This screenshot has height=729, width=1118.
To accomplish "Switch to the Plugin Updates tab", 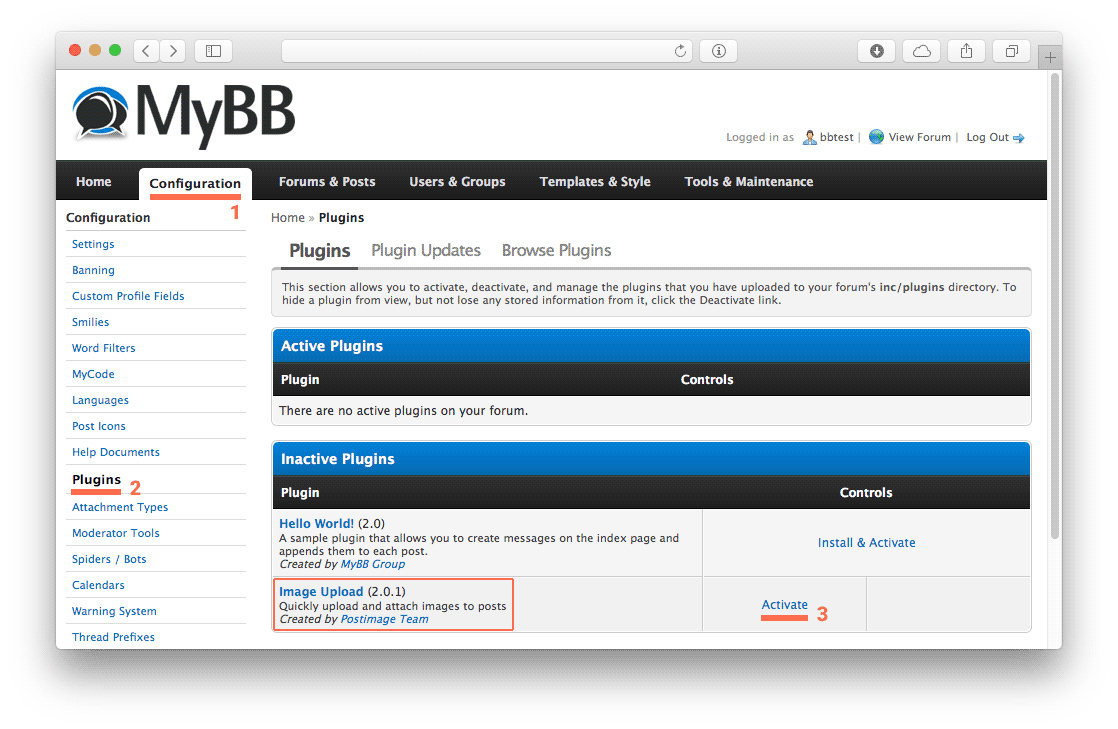I will (x=425, y=250).
